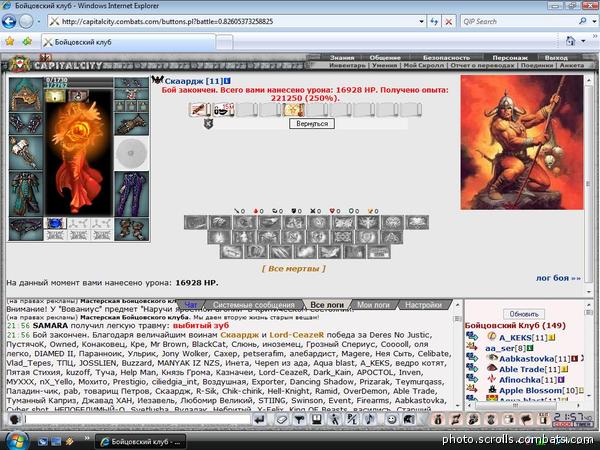Click the send message arrow icon
The height and width of the screenshot is (450, 600).
coord(259,419)
